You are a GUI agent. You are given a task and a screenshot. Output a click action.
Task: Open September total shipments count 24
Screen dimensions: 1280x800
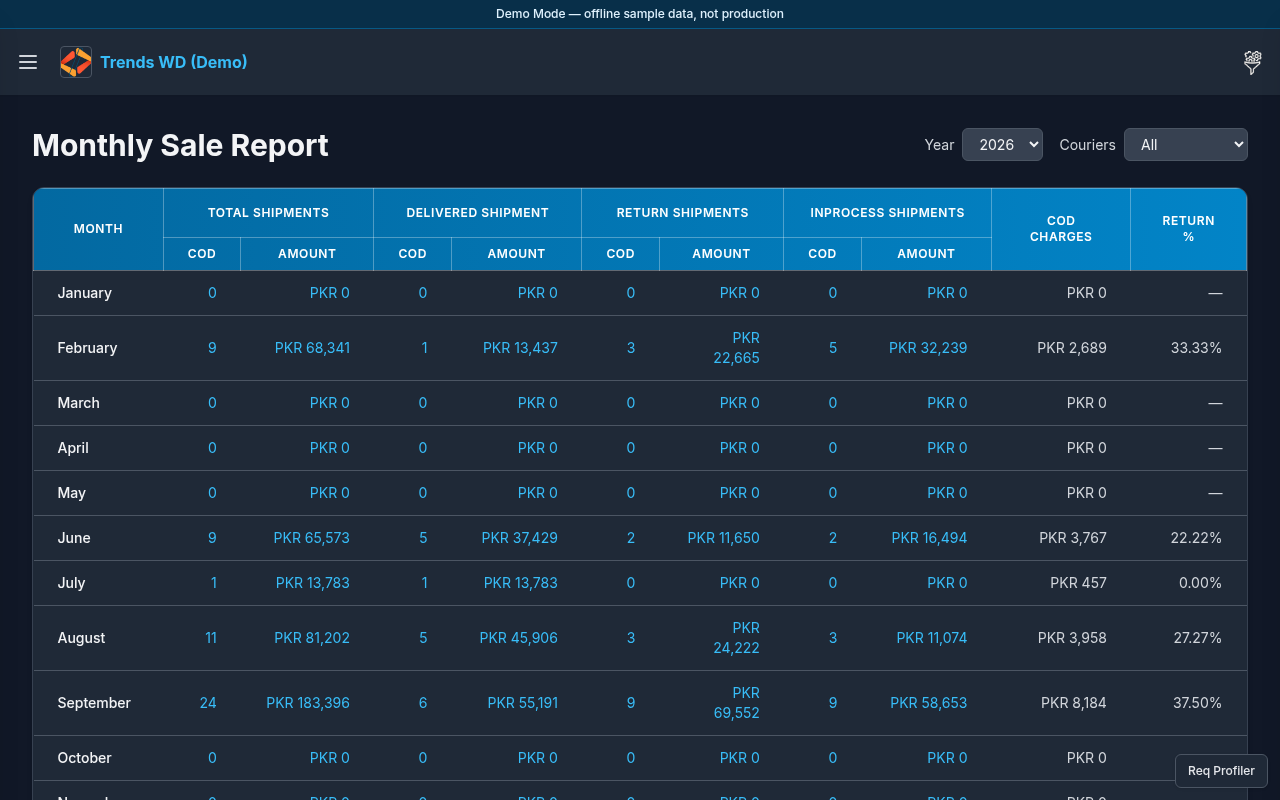(208, 703)
